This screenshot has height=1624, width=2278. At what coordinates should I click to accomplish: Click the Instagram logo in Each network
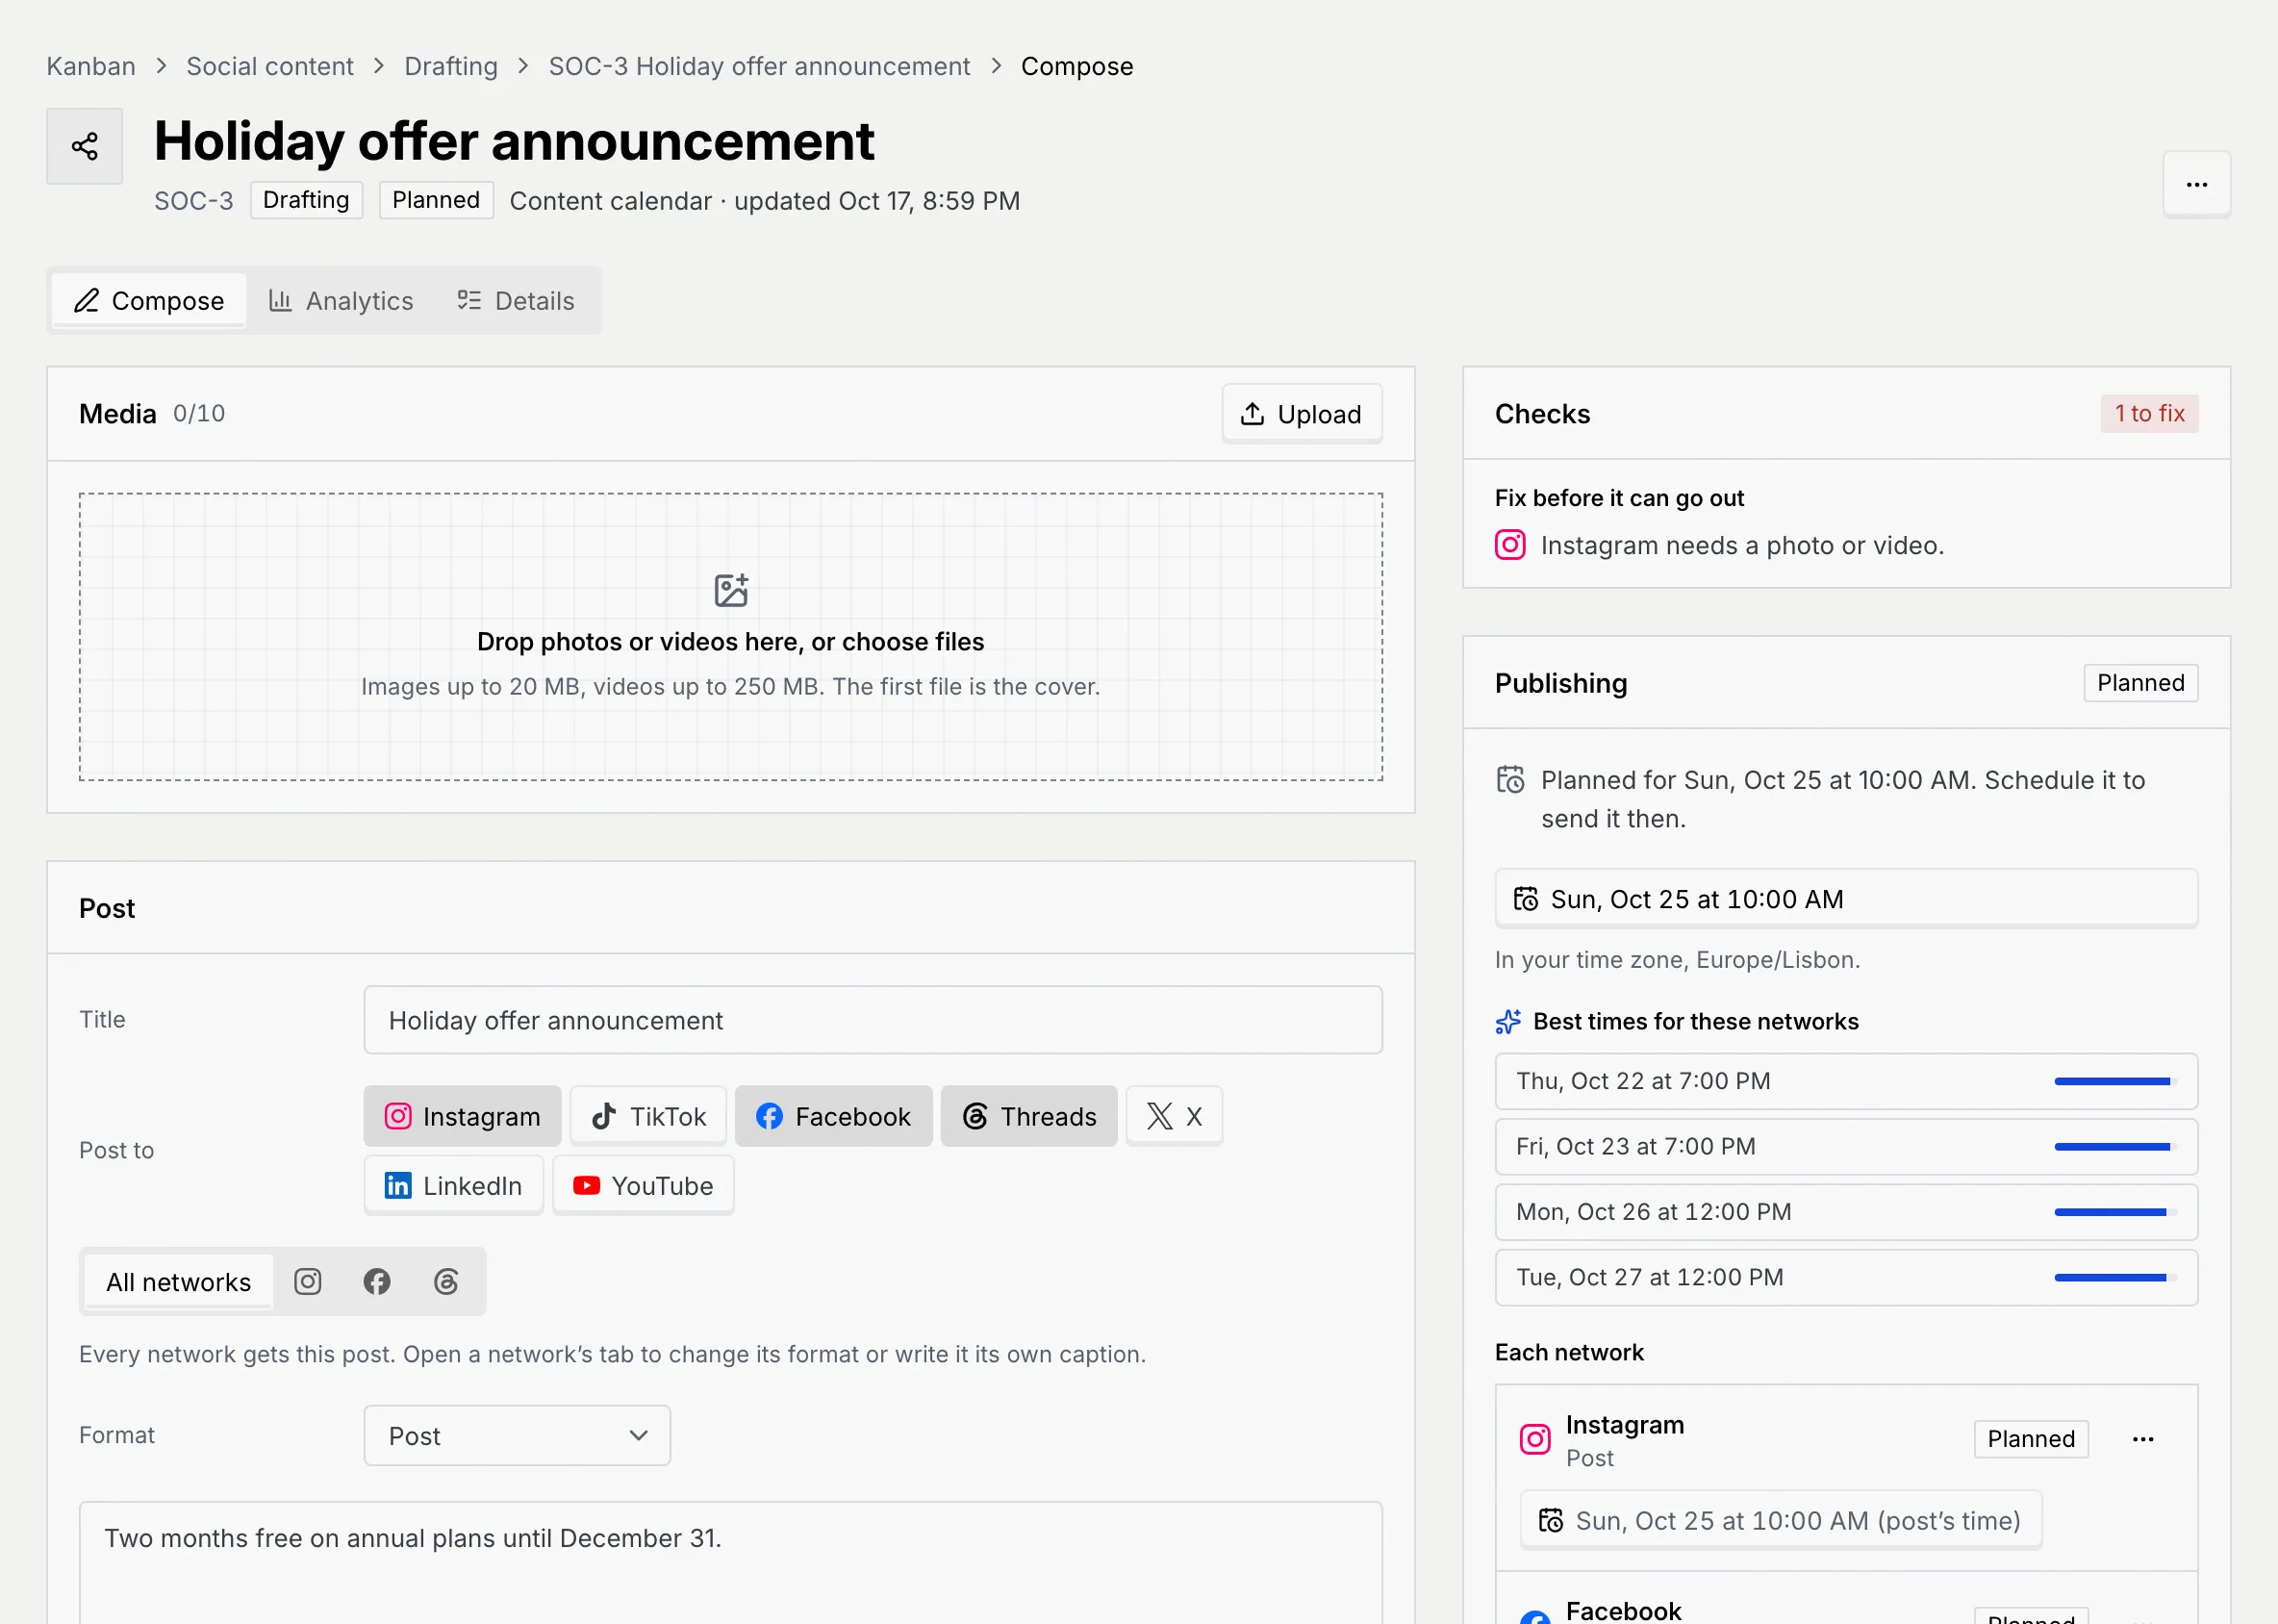[x=1535, y=1439]
